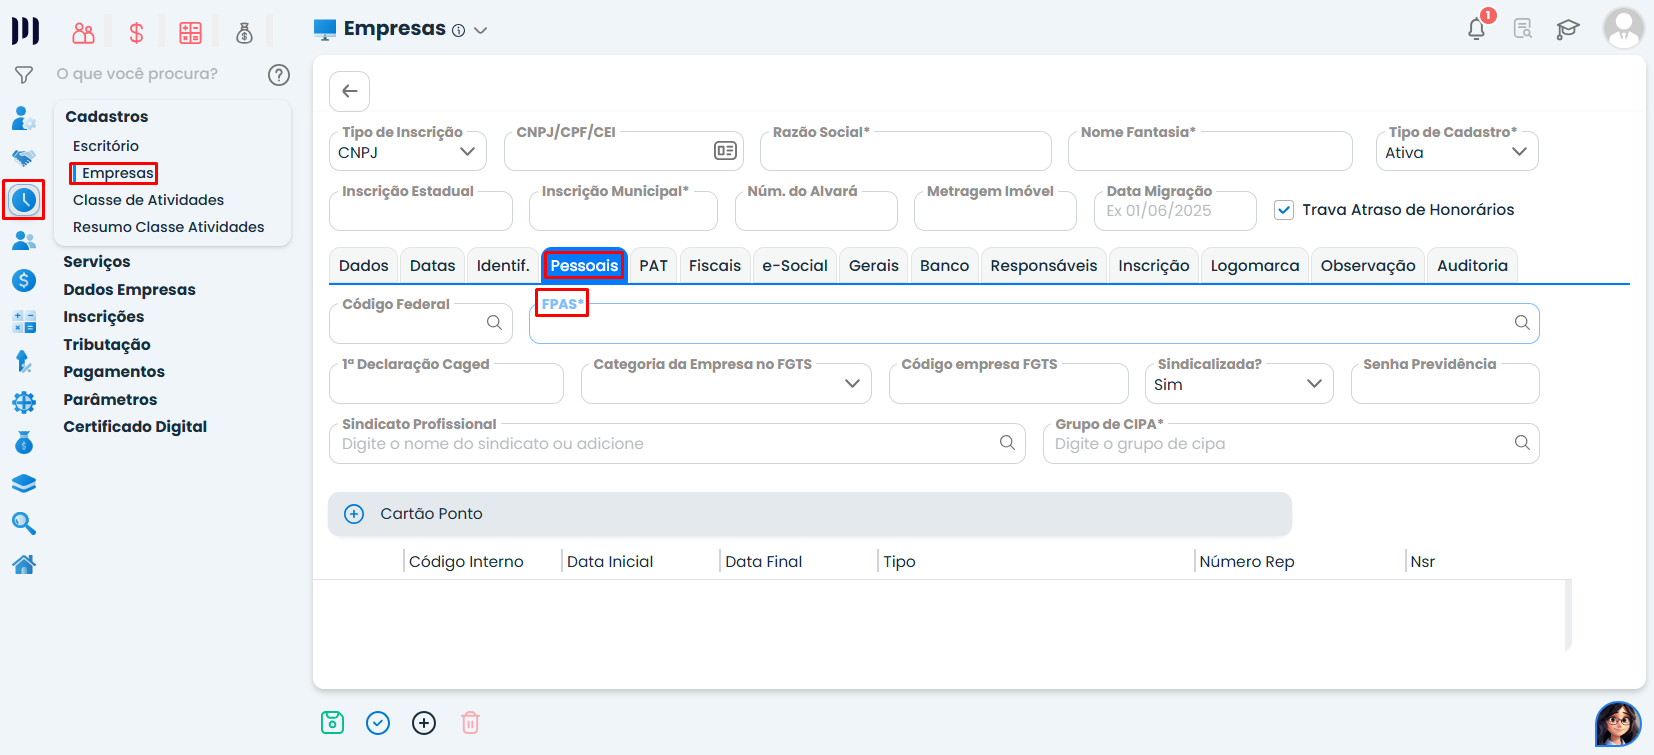The image size is (1654, 755).
Task: Open the graduation cap tutorials icon
Action: click(1567, 29)
